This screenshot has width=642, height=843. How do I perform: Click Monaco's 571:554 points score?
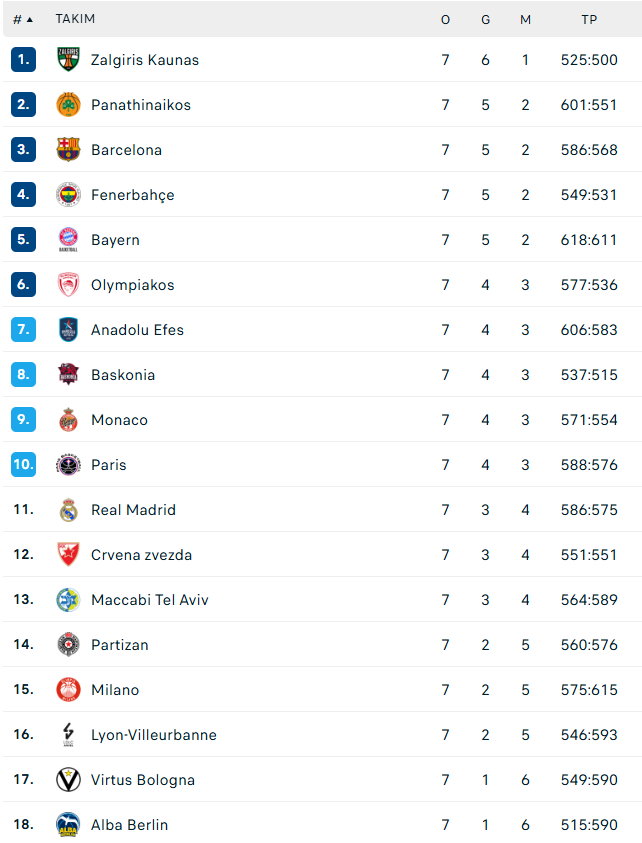point(589,420)
